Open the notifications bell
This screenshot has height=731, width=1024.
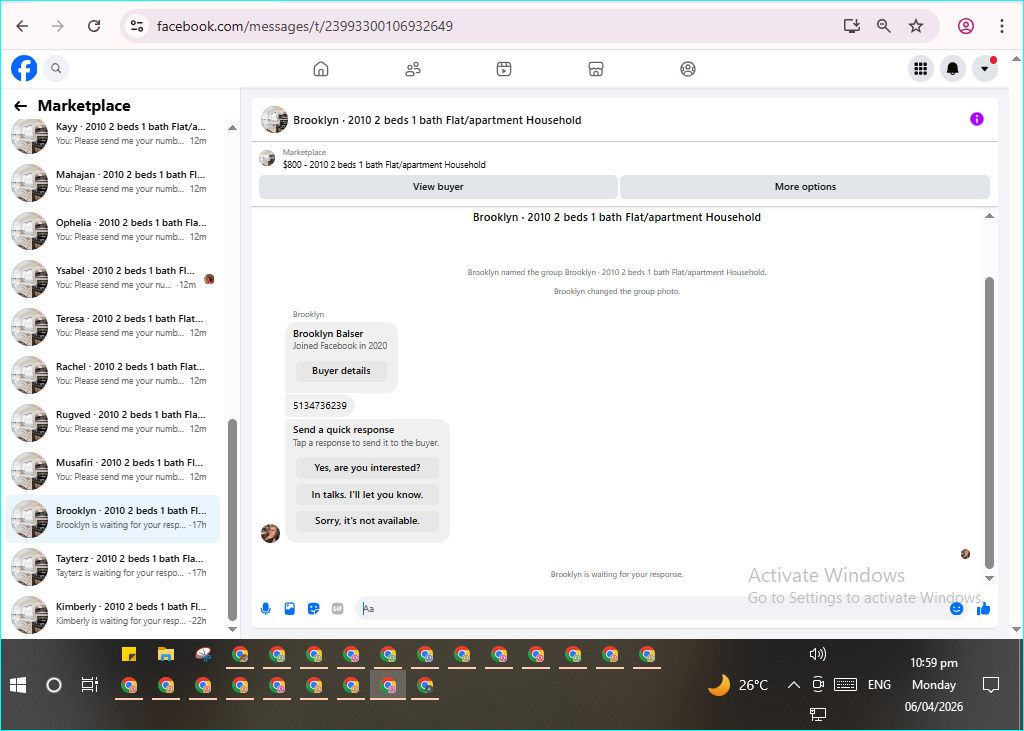pyautogui.click(x=953, y=69)
